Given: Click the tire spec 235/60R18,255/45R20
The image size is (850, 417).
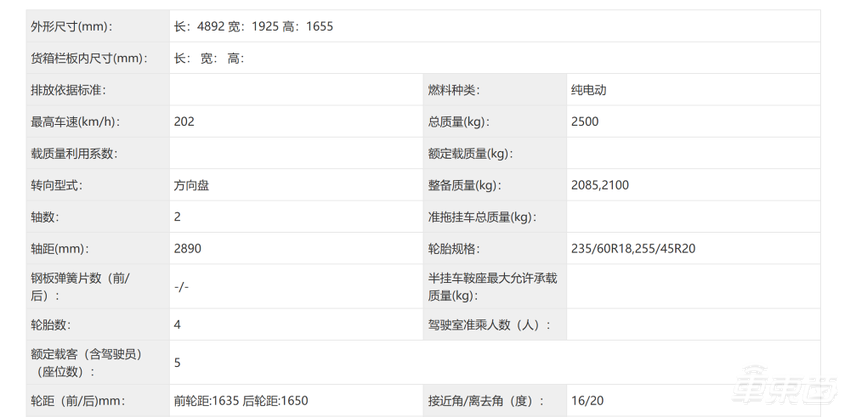Looking at the screenshot, I should 631,248.
